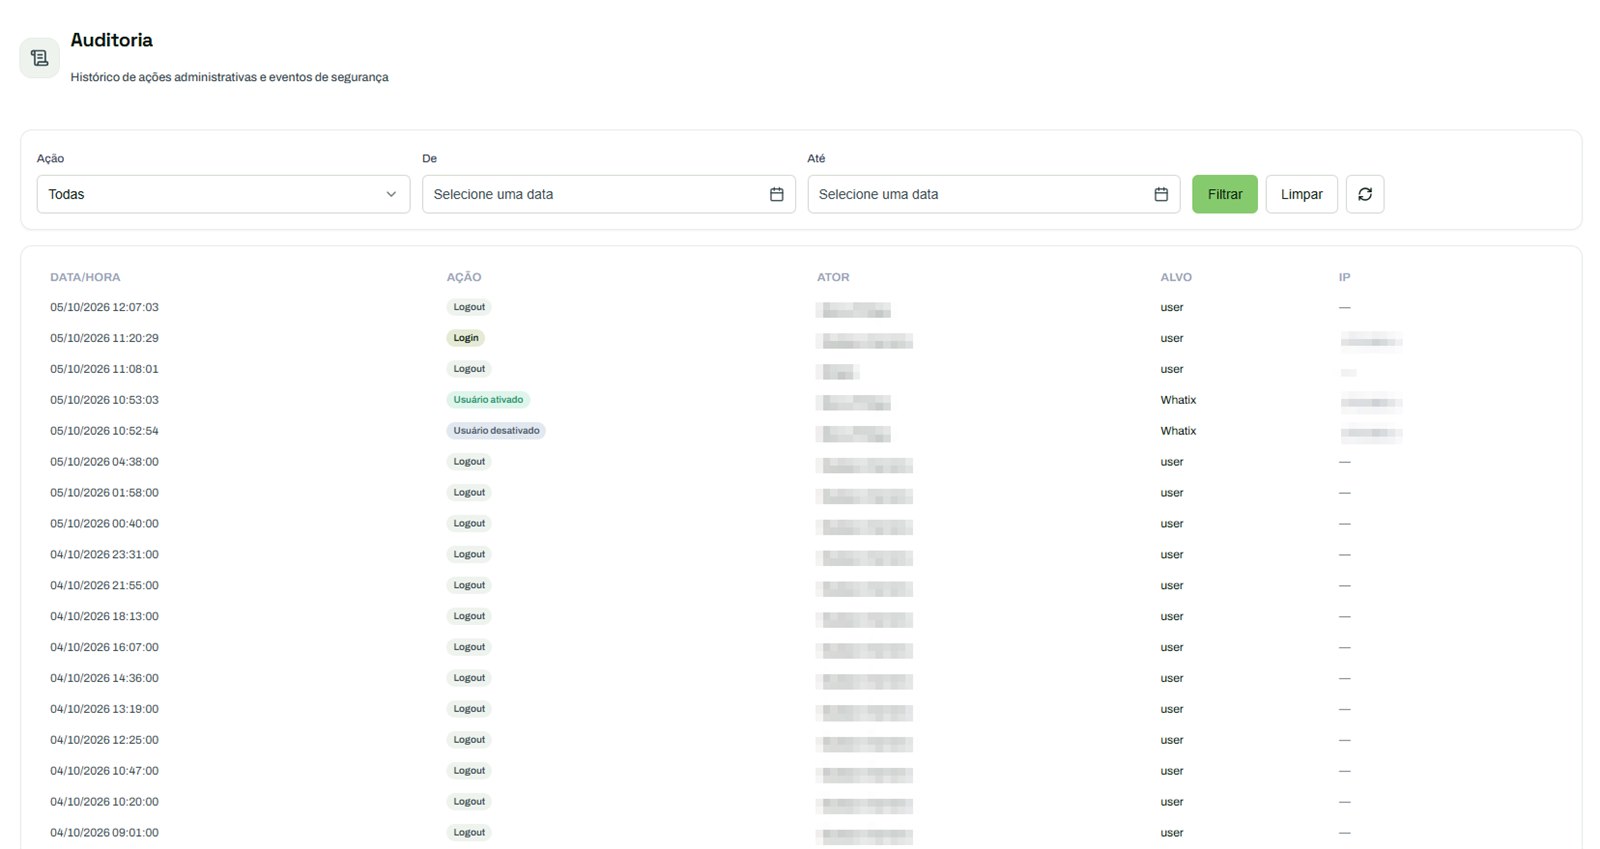Click Logout badge in 12:07:03 row
This screenshot has height=849, width=1600.
coord(469,307)
